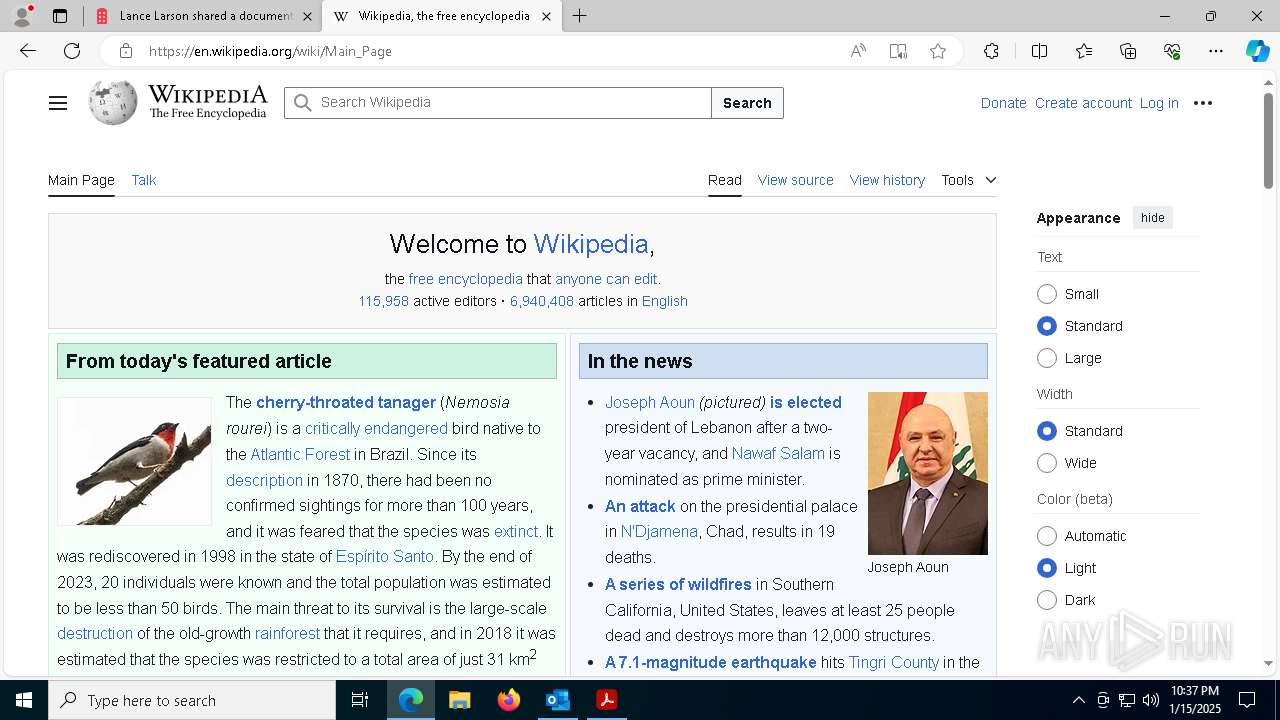This screenshot has height=720, width=1280.
Task: Open Wikipedia personal tools ellipsis menu
Action: click(x=1203, y=103)
